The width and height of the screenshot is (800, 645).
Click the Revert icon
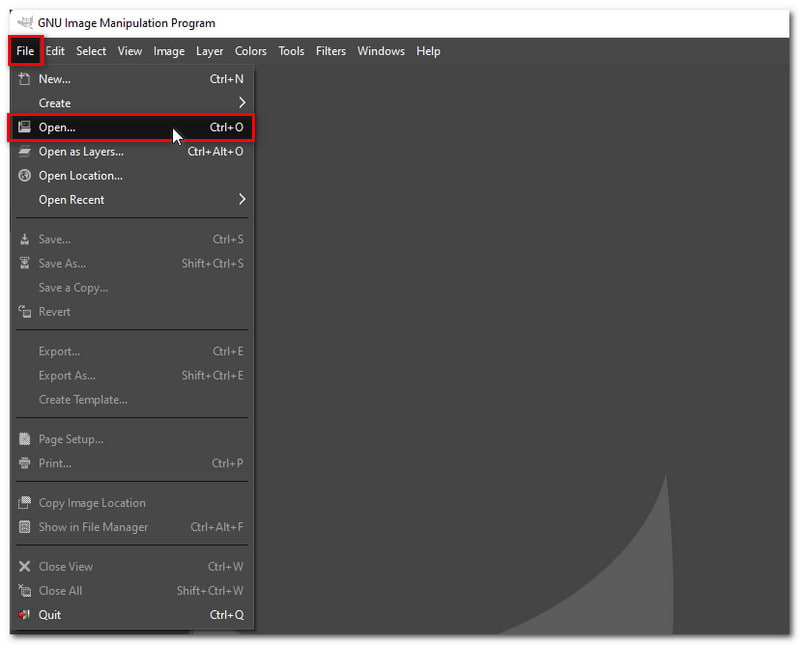[24, 311]
